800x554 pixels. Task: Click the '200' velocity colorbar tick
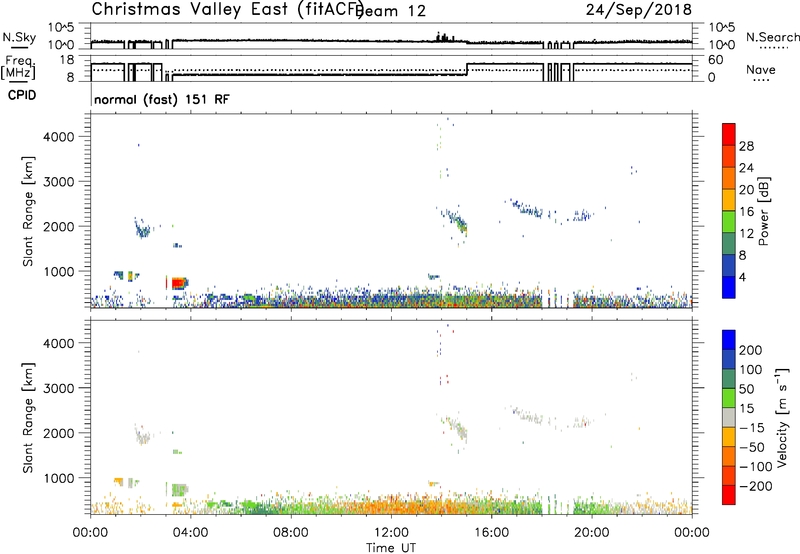(x=751, y=350)
